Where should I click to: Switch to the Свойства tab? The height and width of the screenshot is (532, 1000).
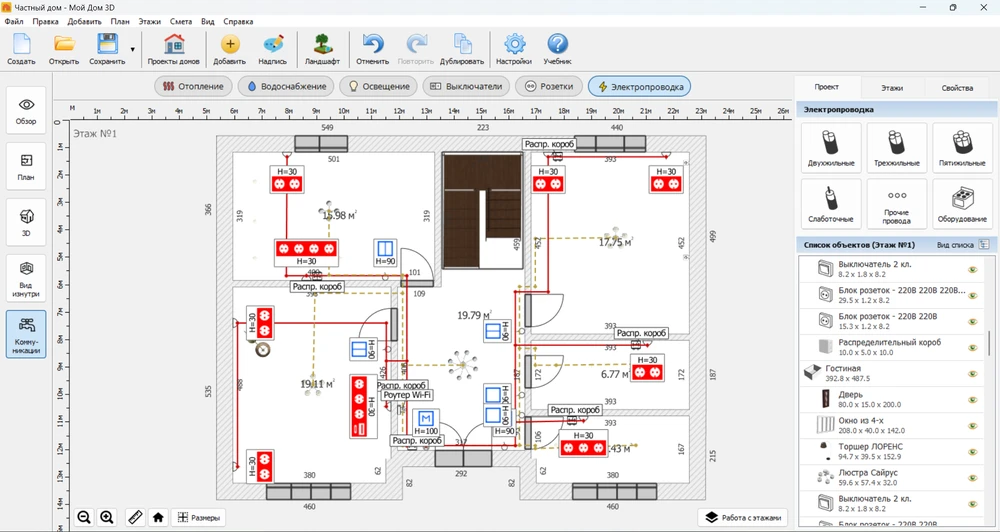[x=957, y=88]
